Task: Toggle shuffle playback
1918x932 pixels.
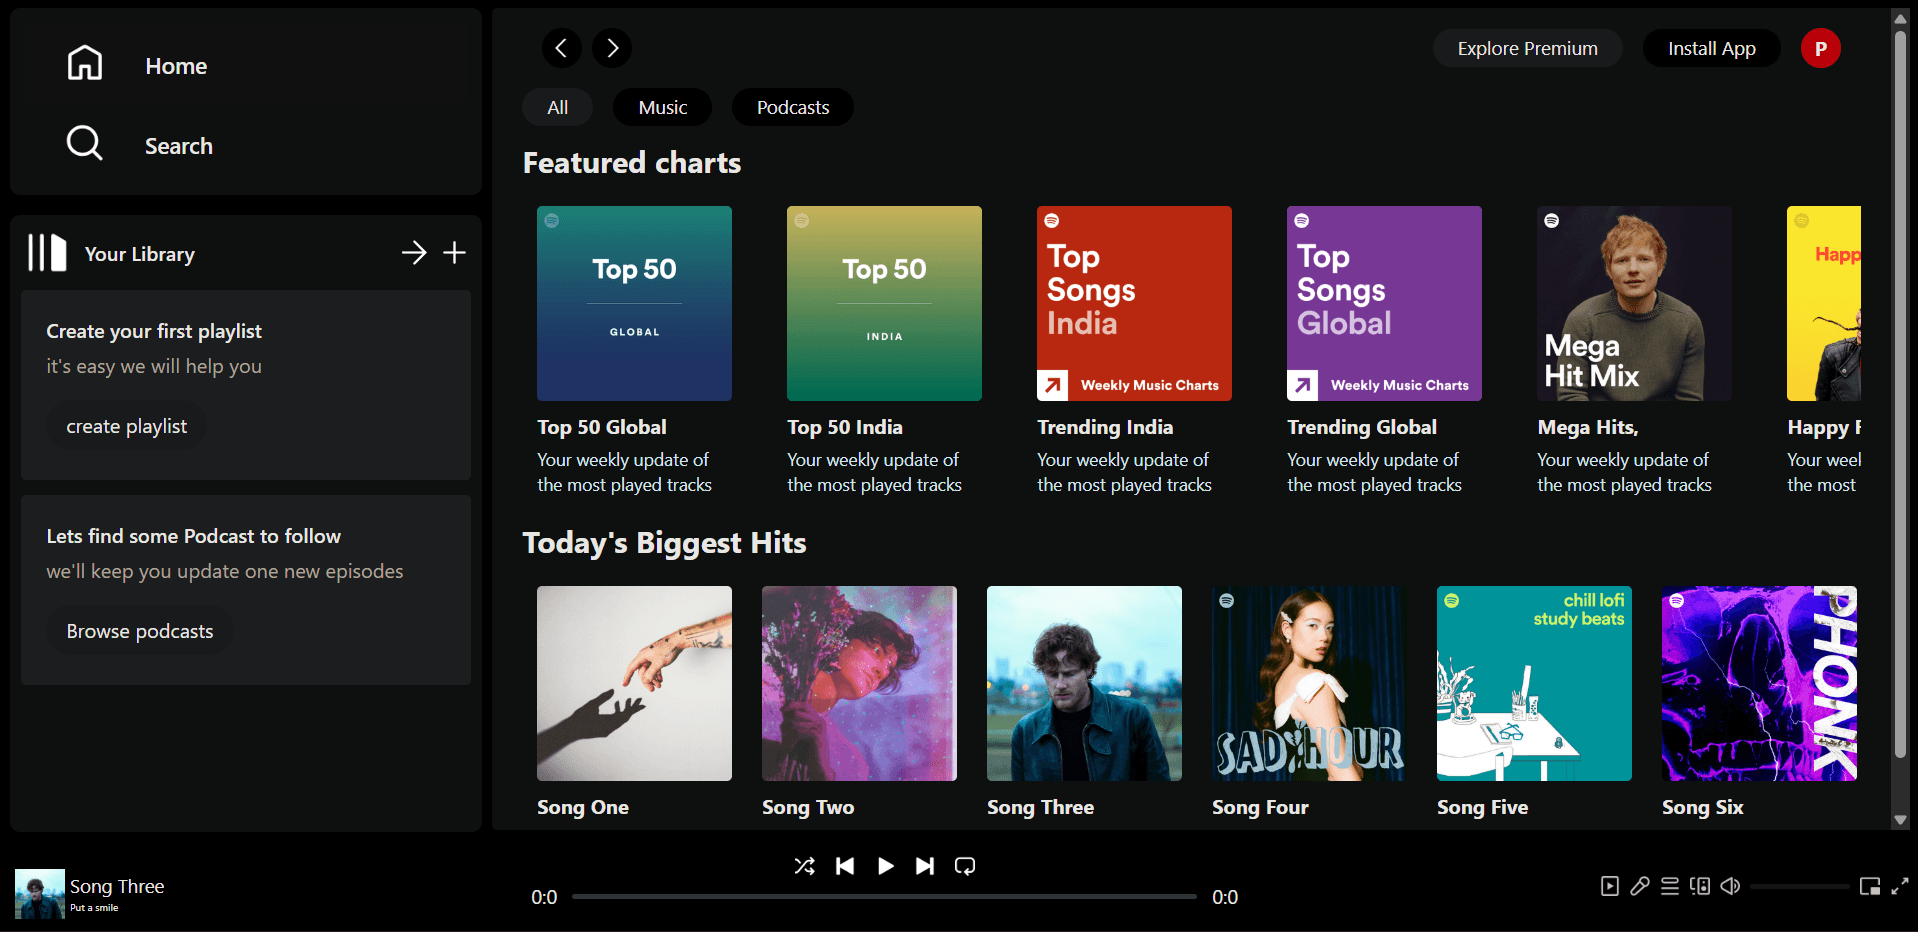Action: 804,866
